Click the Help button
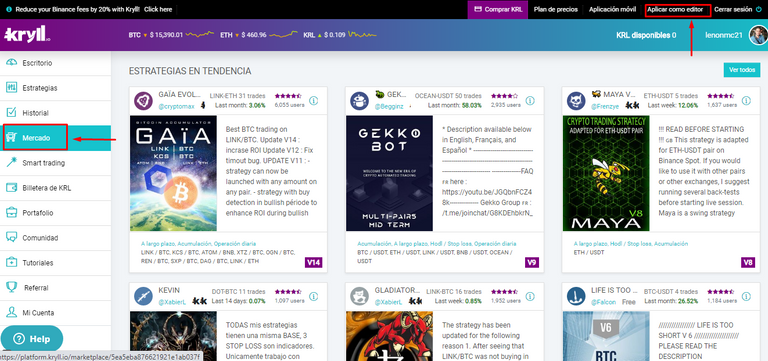Viewport: 768px width, 361px height. point(32,338)
